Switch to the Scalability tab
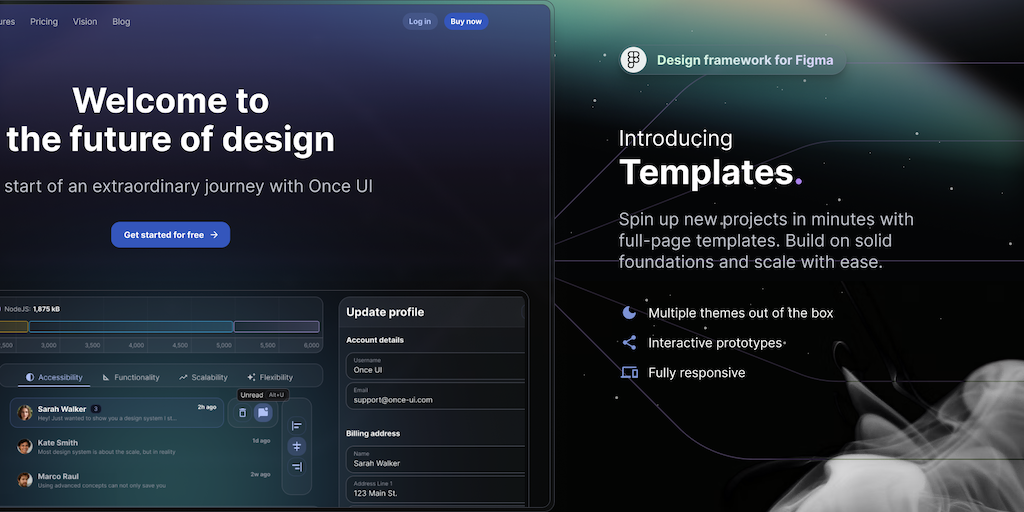This screenshot has height=512, width=1024. coord(203,377)
